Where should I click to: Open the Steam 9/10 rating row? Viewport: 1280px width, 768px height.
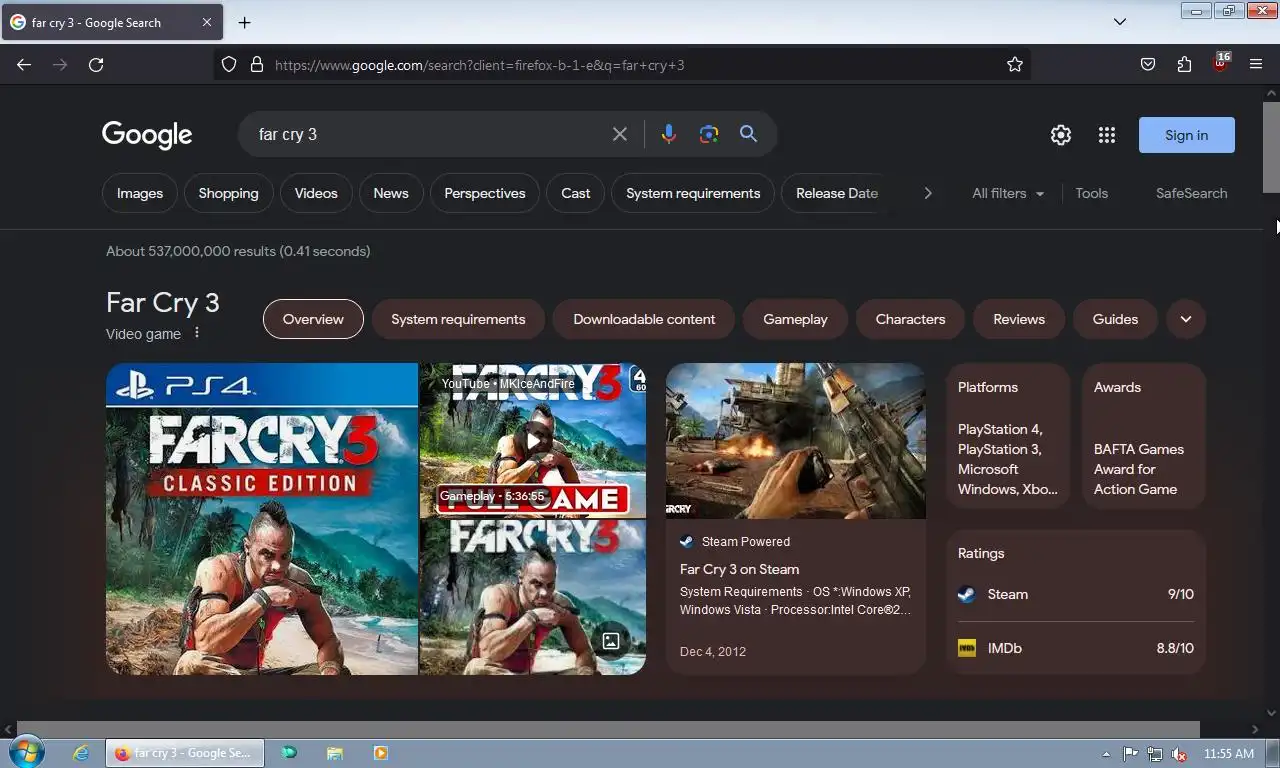pos(1076,594)
